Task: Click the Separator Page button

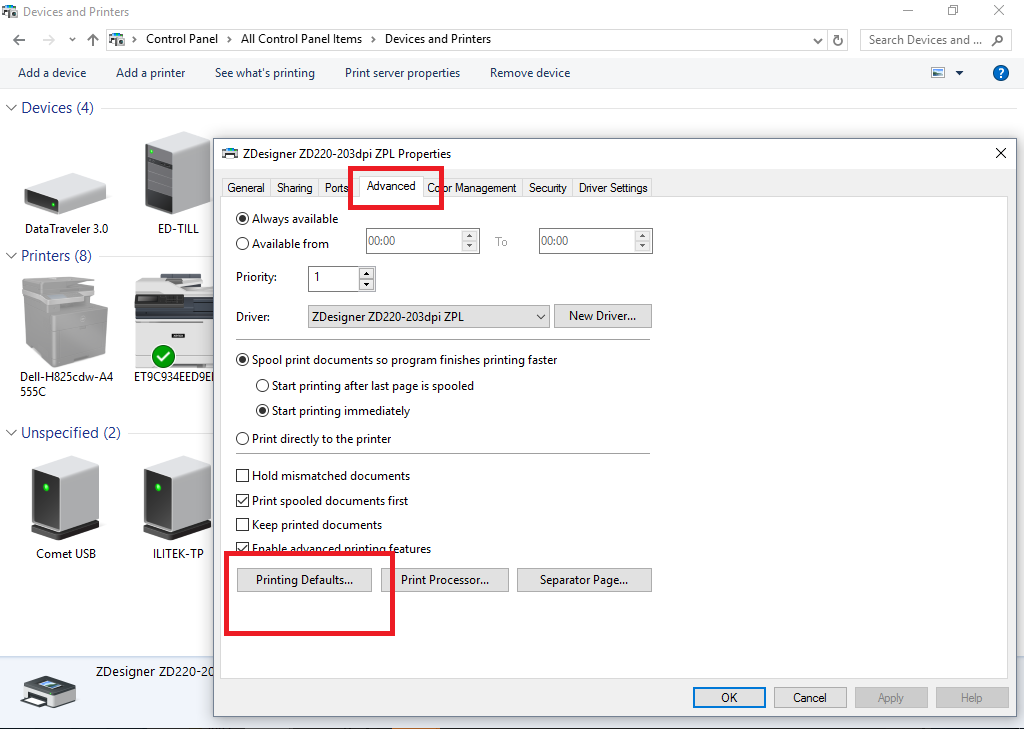Action: (584, 580)
